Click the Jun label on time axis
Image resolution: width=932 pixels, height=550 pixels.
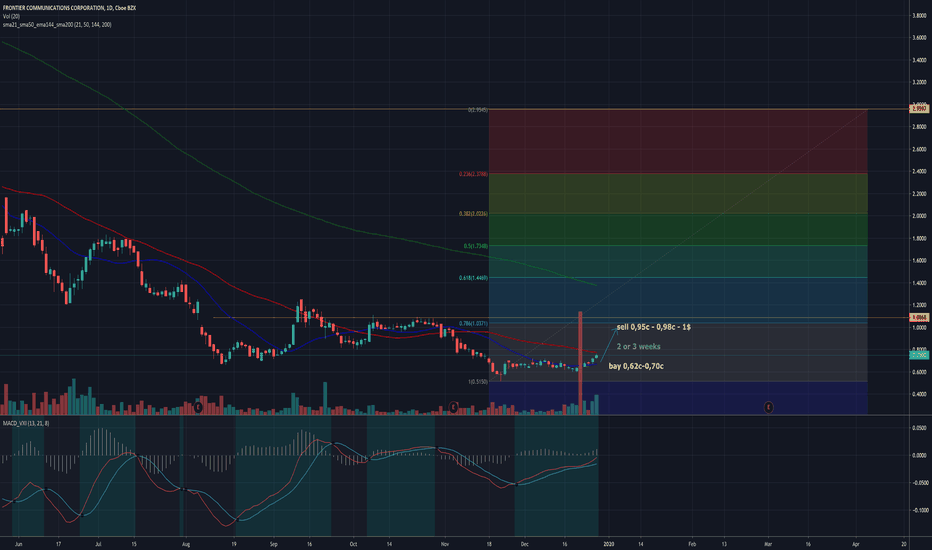click(18, 544)
